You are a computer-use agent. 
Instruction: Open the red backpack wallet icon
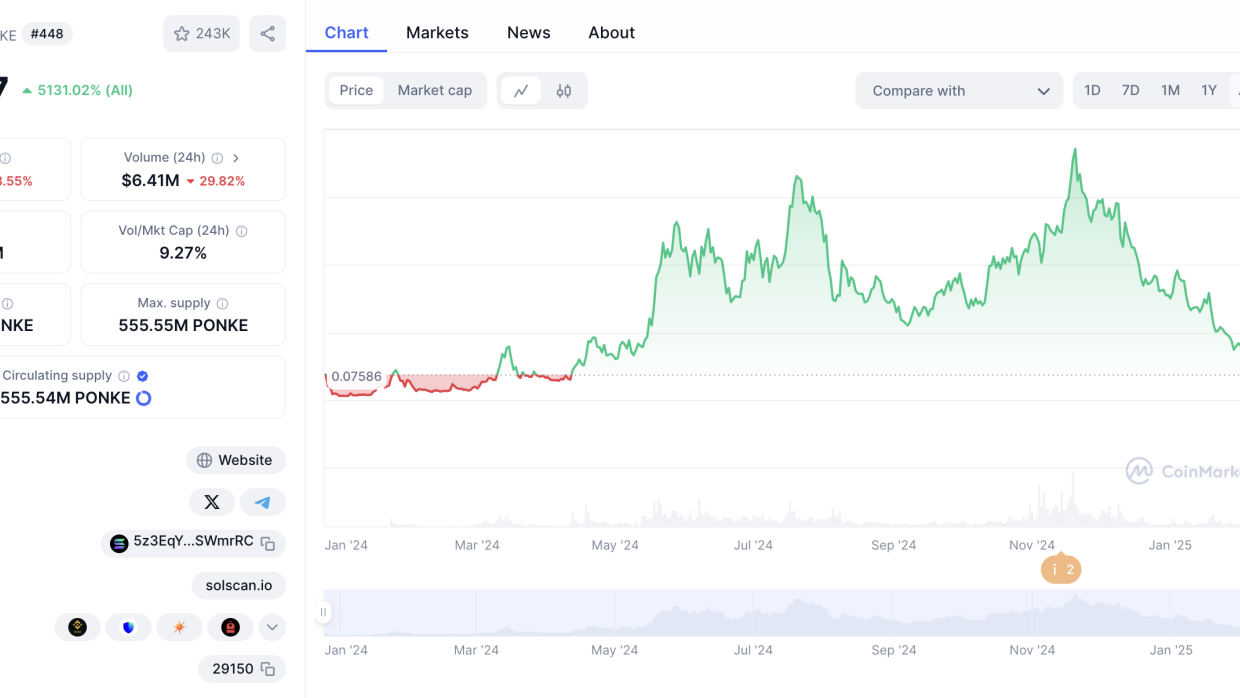(x=230, y=627)
